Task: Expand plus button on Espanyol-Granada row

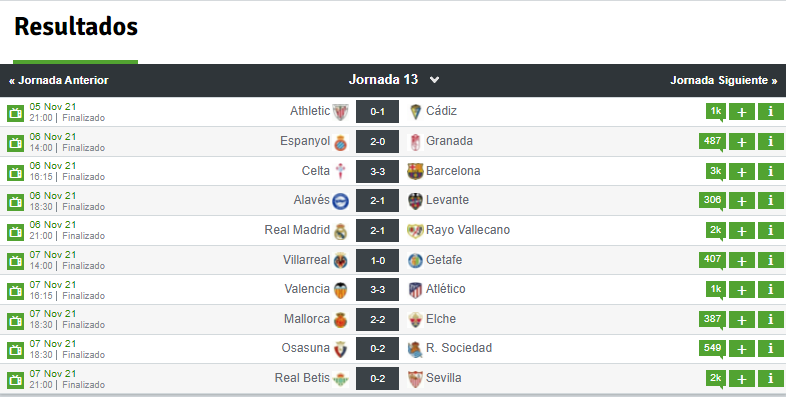Action: [x=742, y=142]
